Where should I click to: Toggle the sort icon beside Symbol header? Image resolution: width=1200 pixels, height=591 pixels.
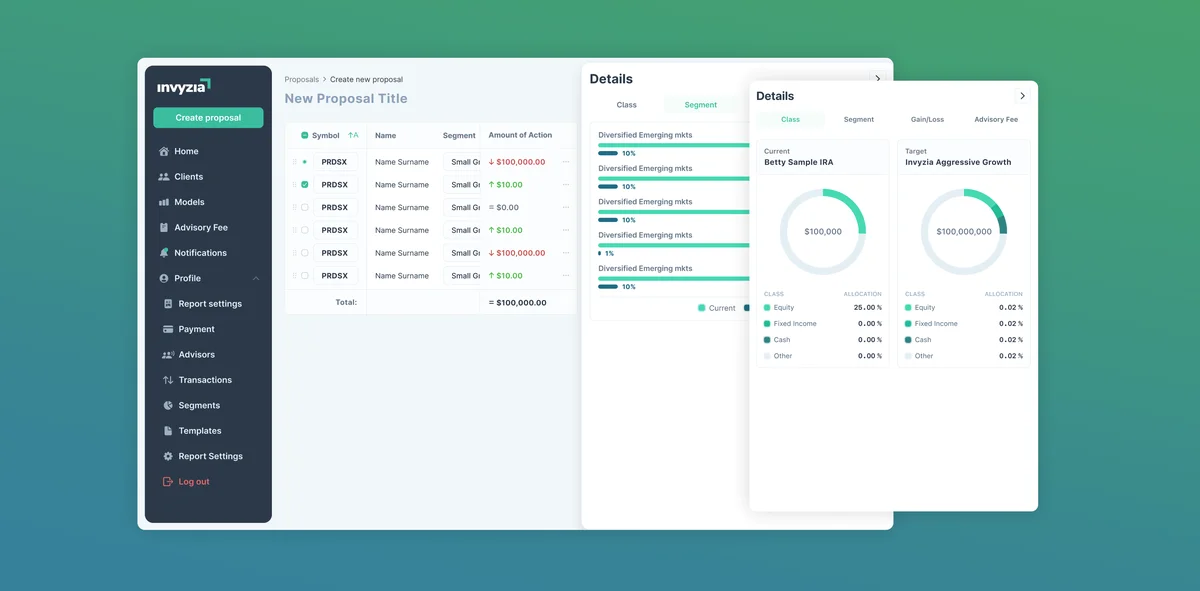[x=353, y=135]
